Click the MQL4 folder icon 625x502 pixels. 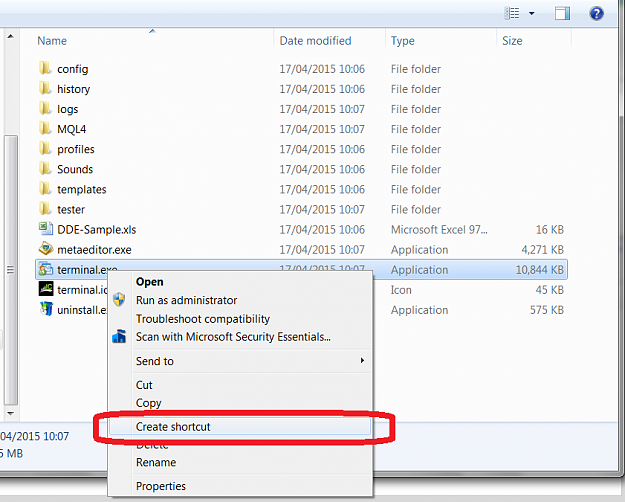[x=45, y=128]
